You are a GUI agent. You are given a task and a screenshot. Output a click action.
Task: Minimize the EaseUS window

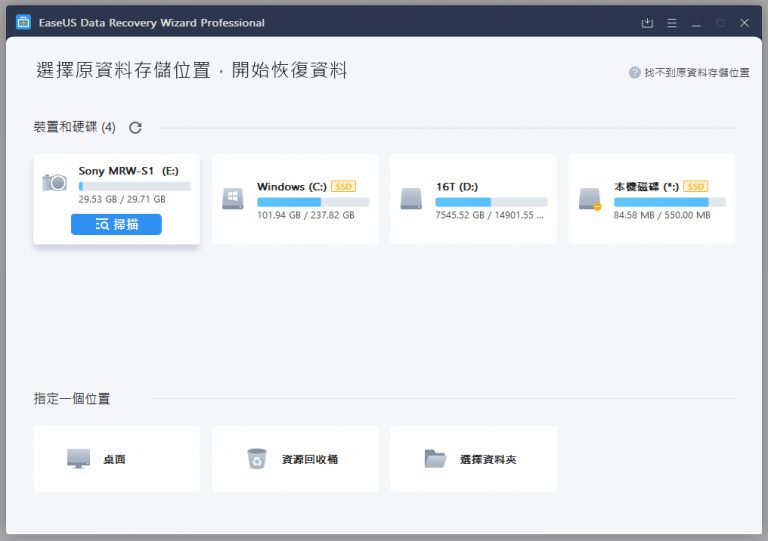point(696,23)
